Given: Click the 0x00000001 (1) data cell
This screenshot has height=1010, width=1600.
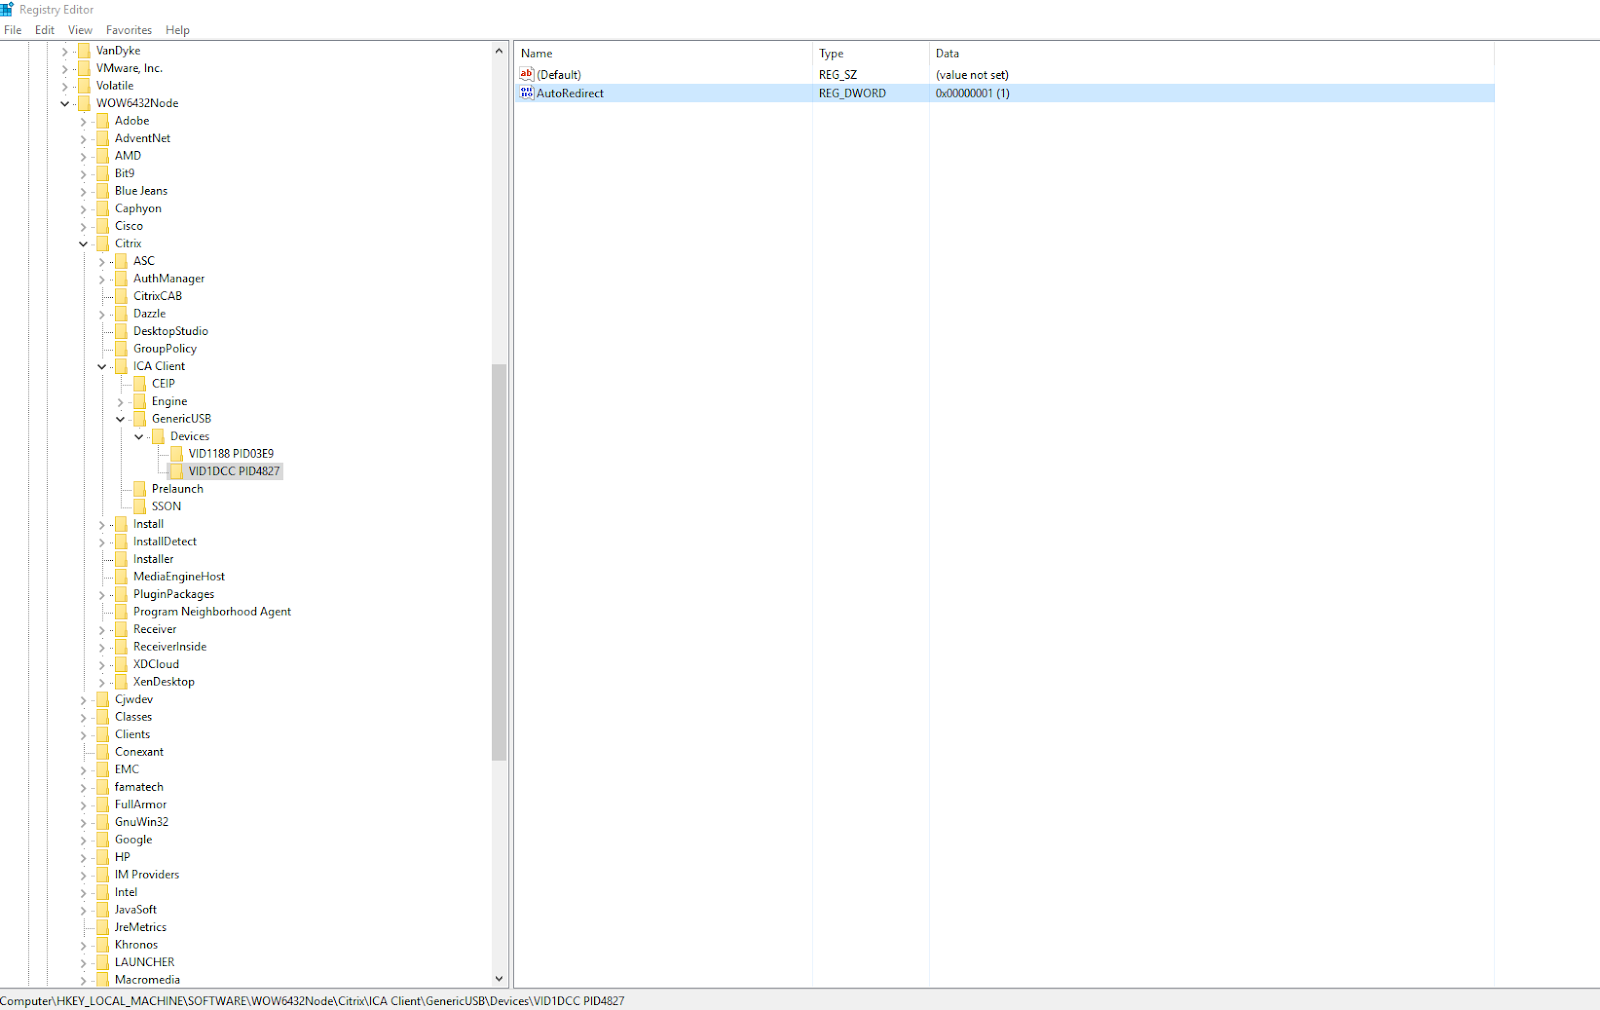Looking at the screenshot, I should pyautogui.click(x=973, y=93).
